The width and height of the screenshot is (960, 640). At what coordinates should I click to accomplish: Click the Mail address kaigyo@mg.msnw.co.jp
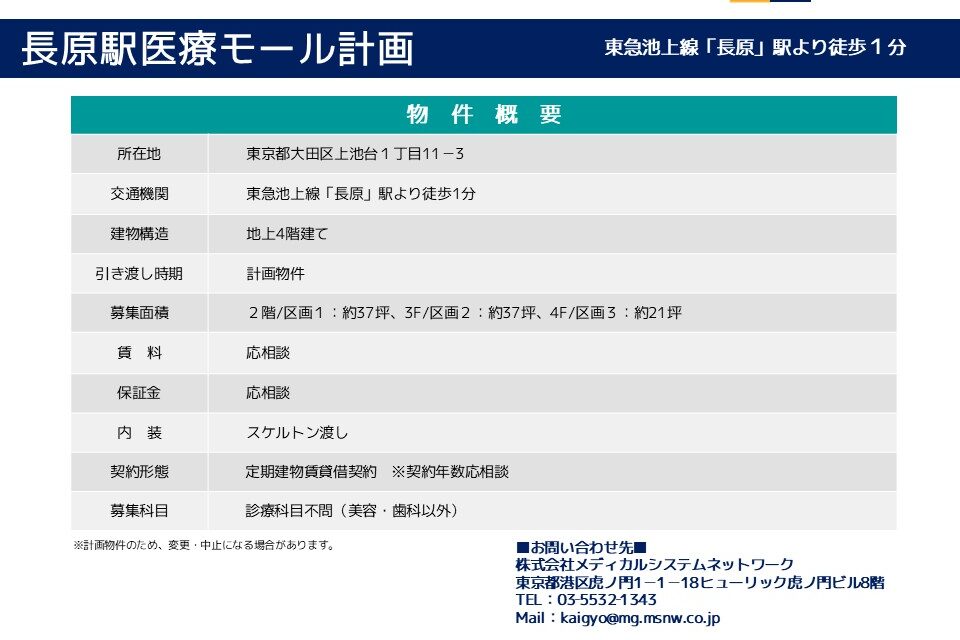617,619
